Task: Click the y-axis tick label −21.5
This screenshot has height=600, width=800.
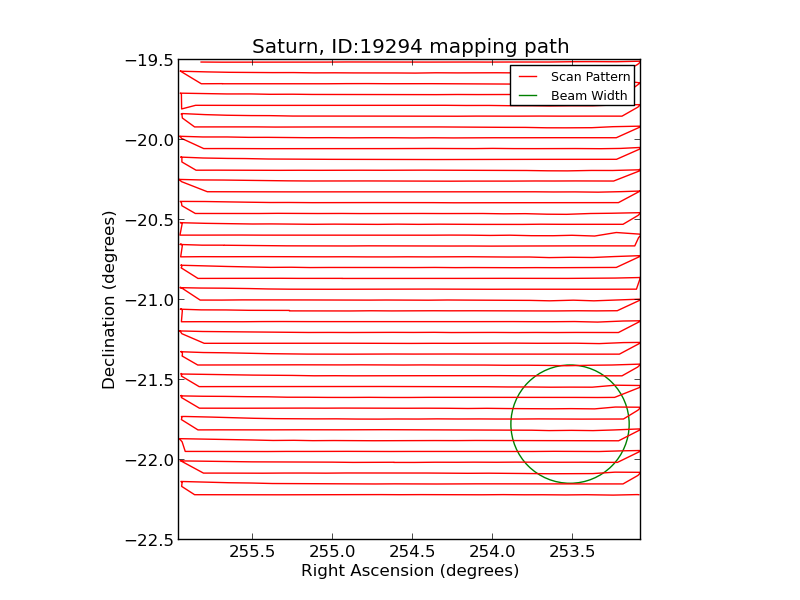Action: tap(149, 380)
